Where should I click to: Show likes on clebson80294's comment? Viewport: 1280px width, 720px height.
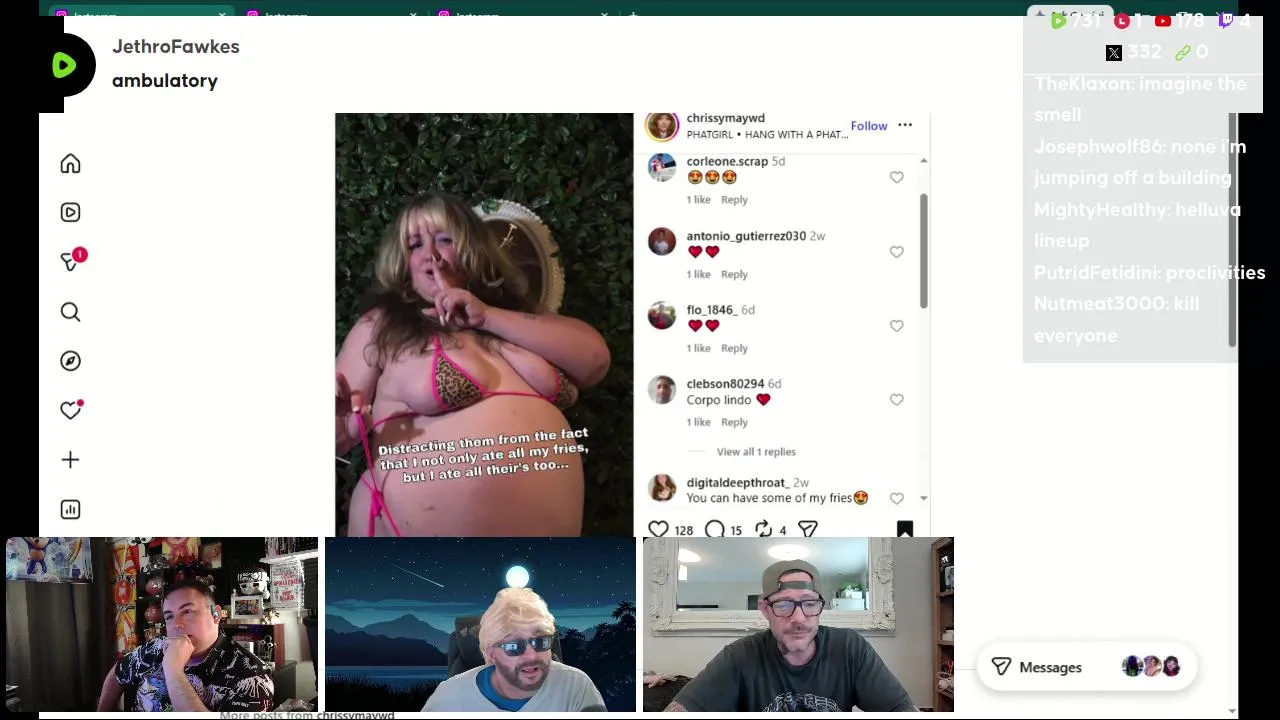[698, 422]
